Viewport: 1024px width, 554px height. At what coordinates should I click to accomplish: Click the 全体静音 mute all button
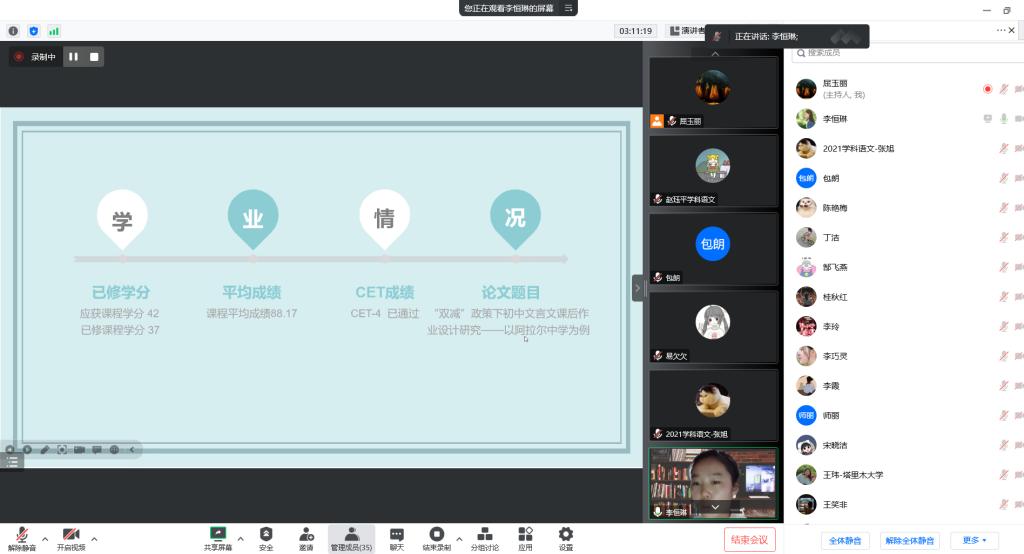click(x=847, y=541)
